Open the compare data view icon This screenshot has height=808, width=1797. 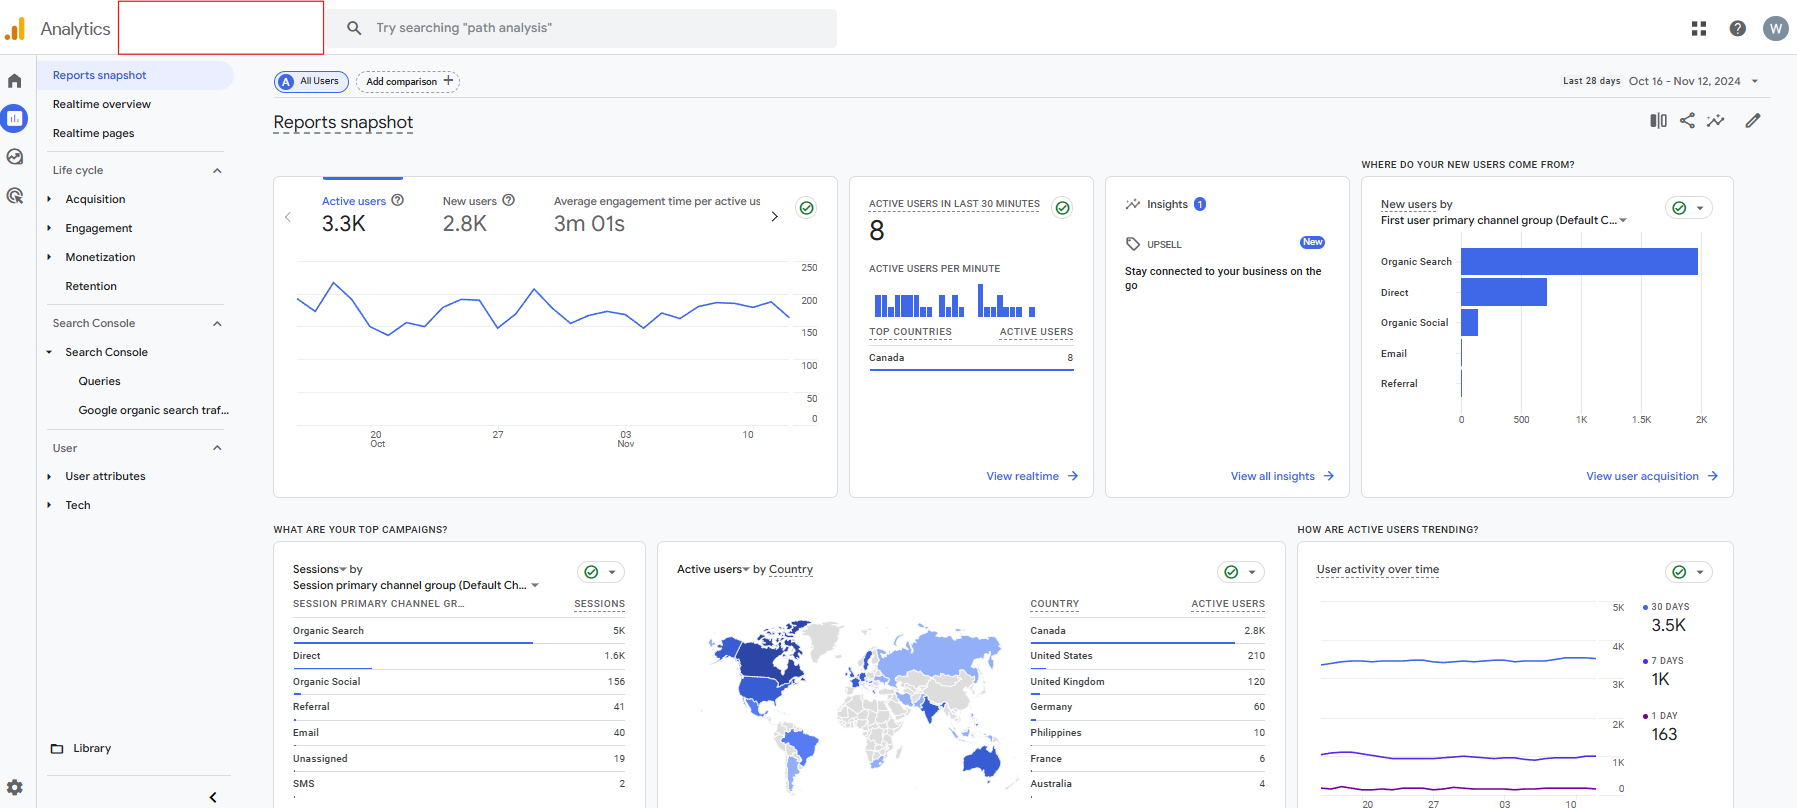(1658, 121)
